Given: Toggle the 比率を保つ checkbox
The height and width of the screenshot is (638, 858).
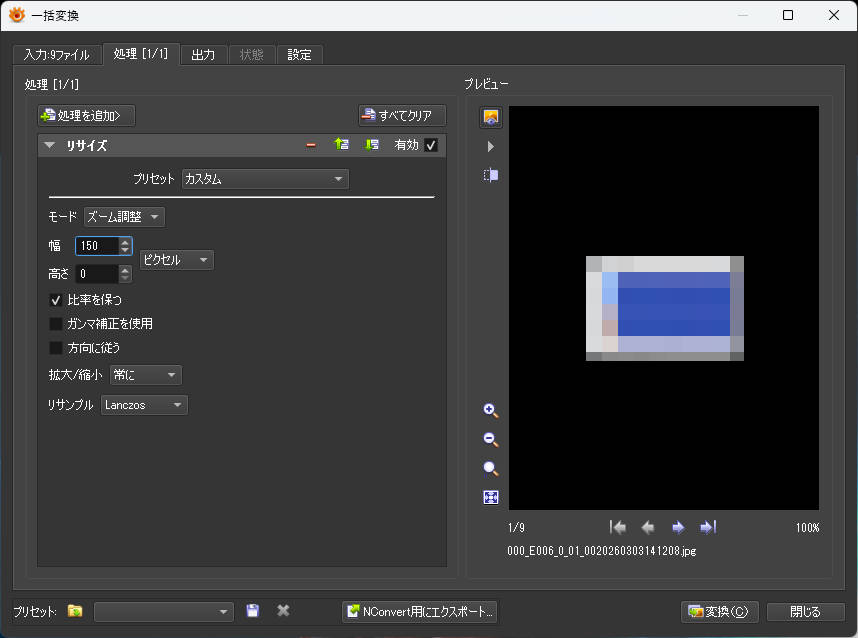Looking at the screenshot, I should pos(56,299).
